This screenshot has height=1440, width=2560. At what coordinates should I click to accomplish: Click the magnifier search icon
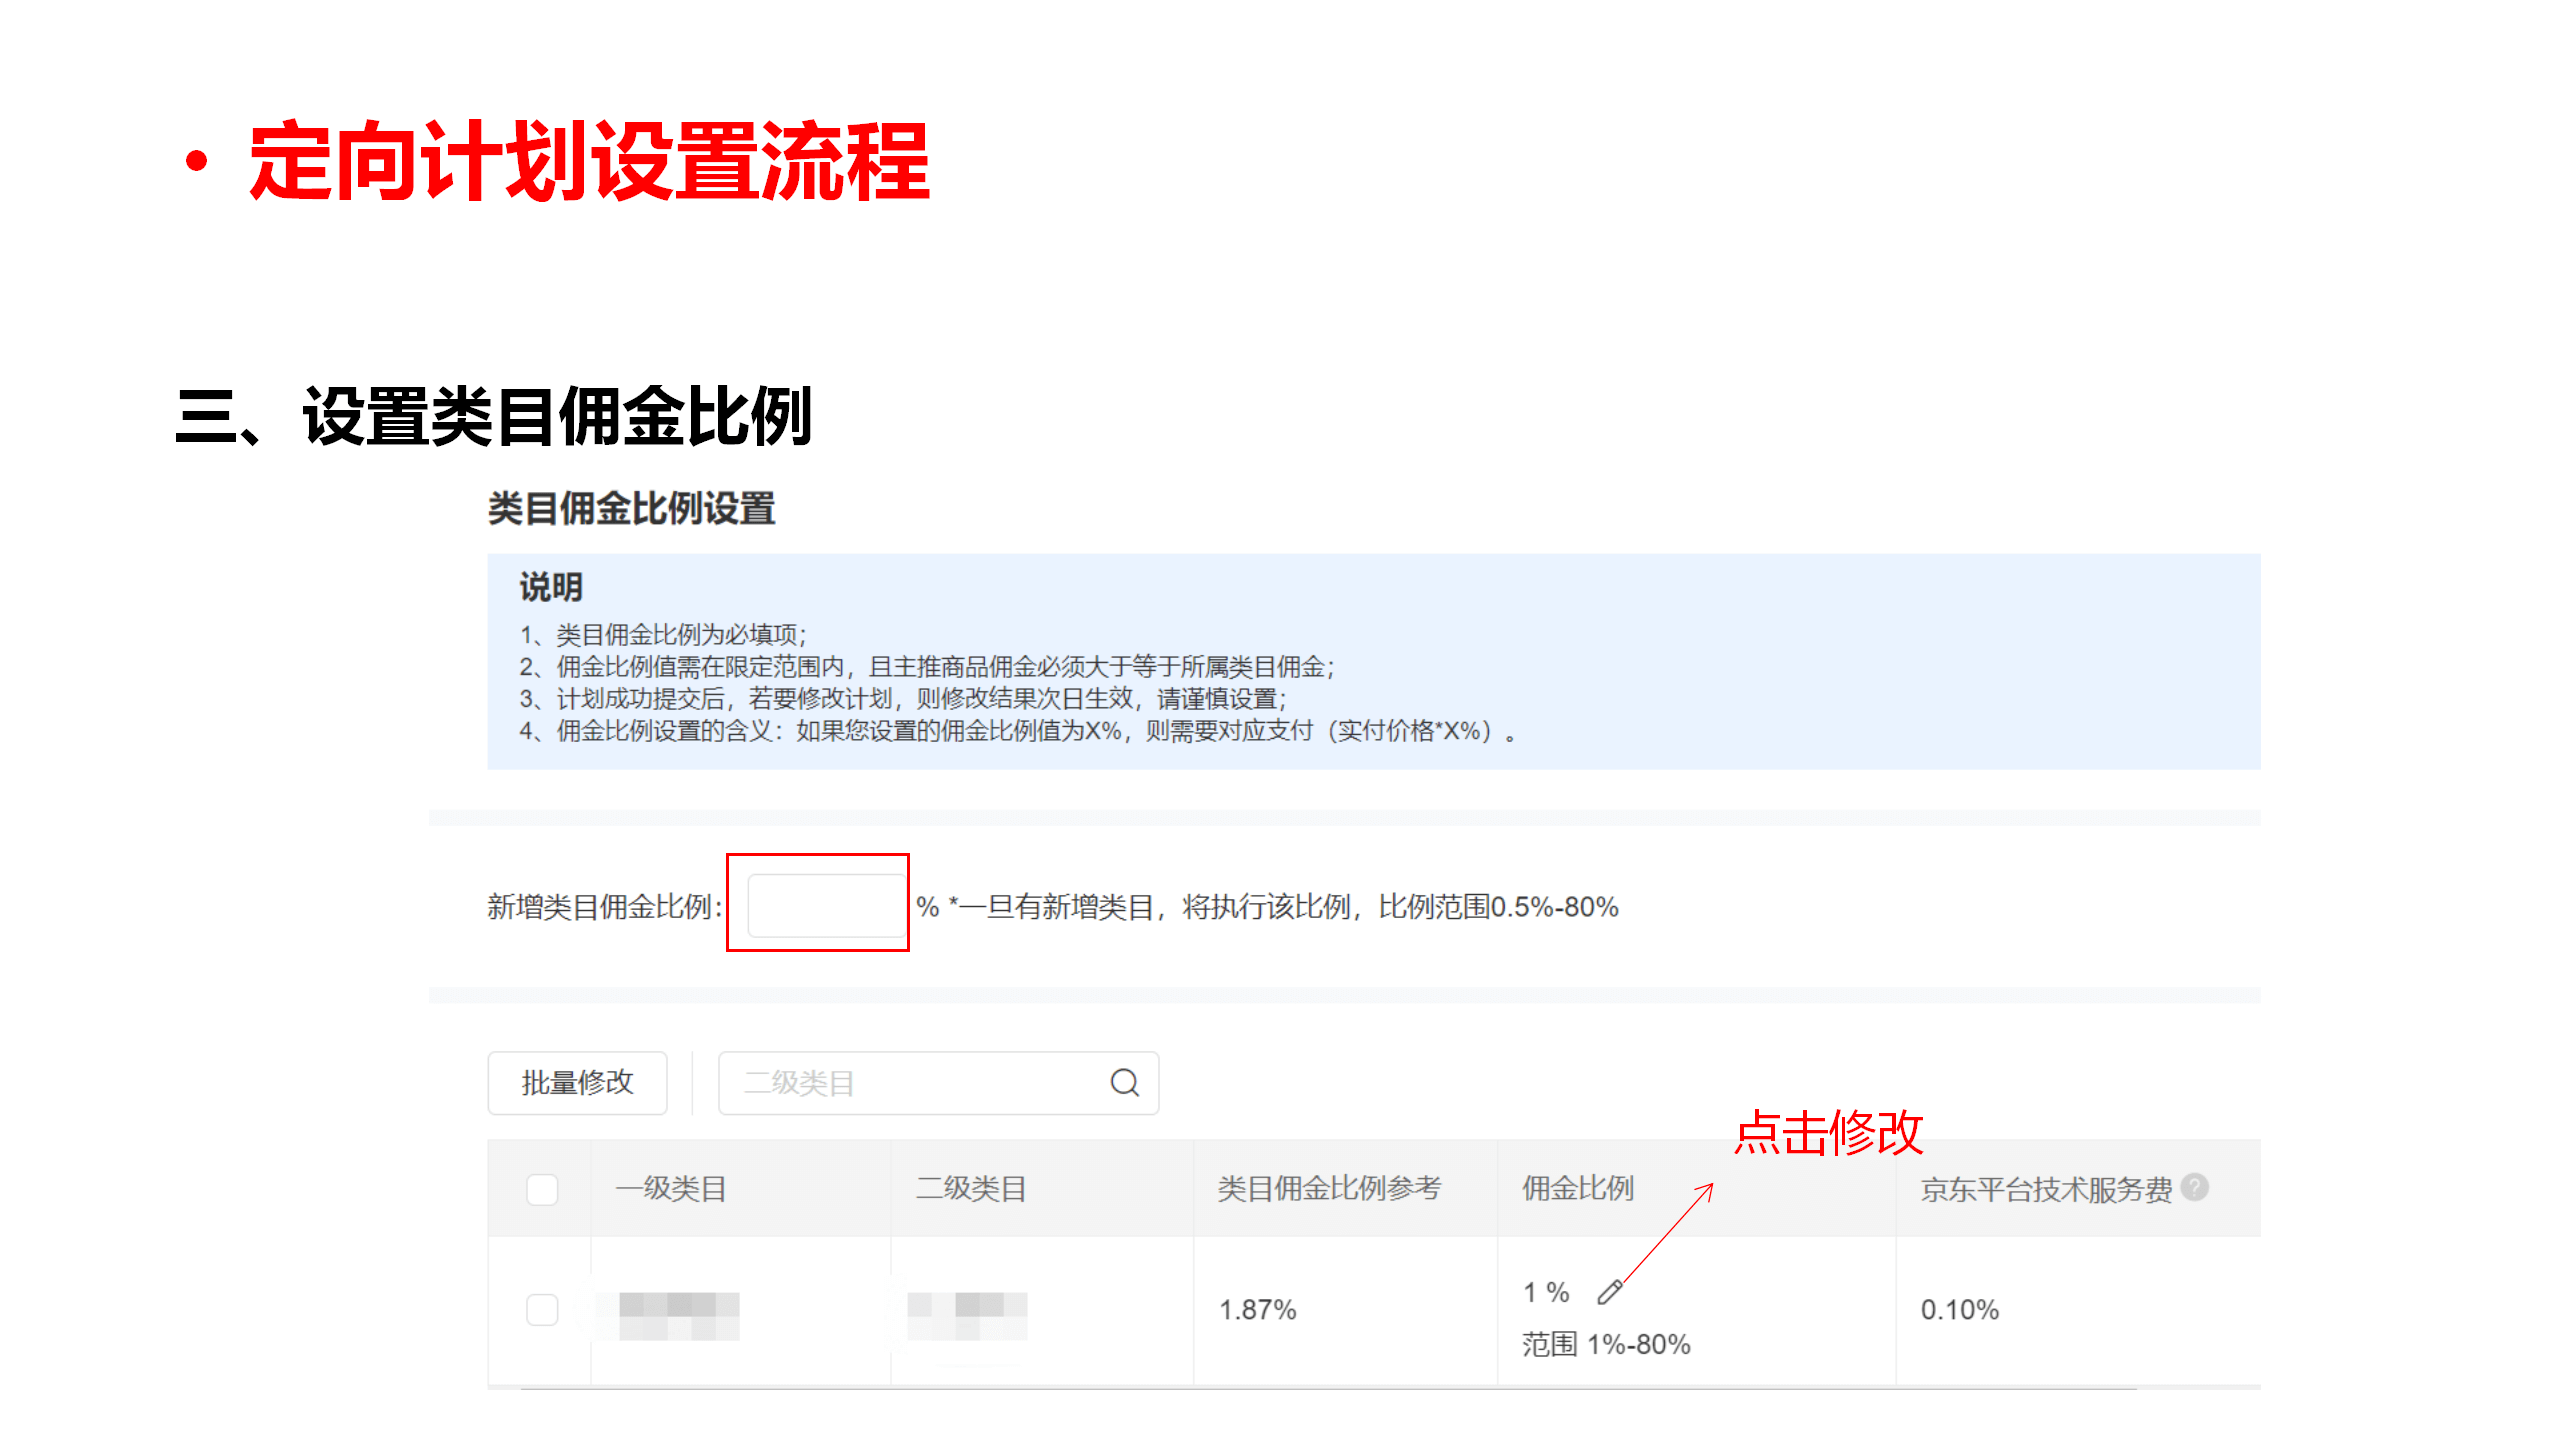pos(1124,1082)
